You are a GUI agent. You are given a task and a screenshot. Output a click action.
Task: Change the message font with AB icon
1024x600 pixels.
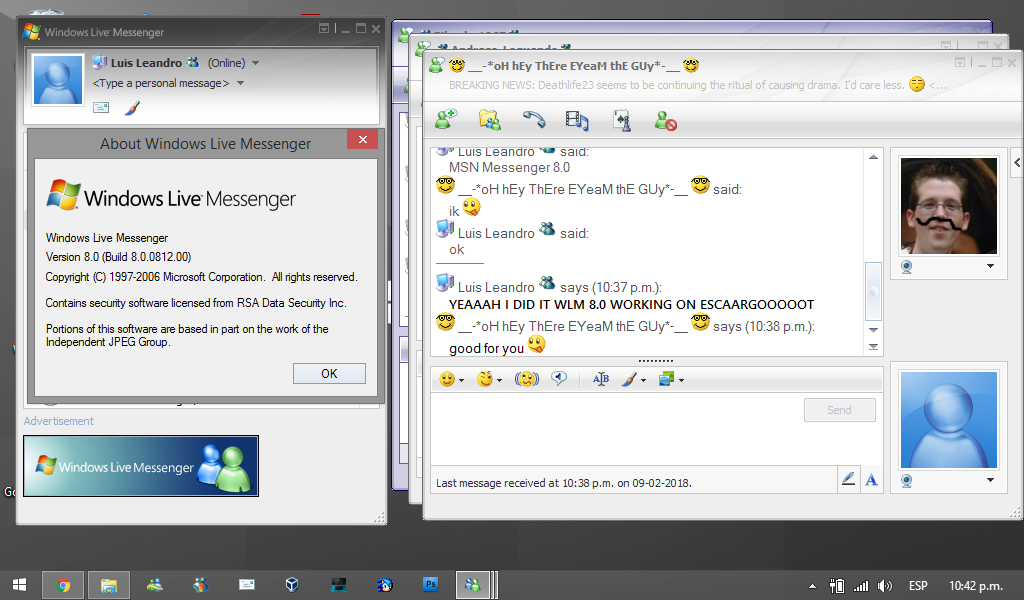click(x=601, y=379)
